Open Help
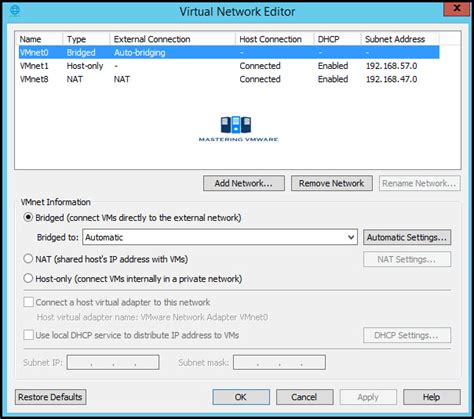 point(432,397)
